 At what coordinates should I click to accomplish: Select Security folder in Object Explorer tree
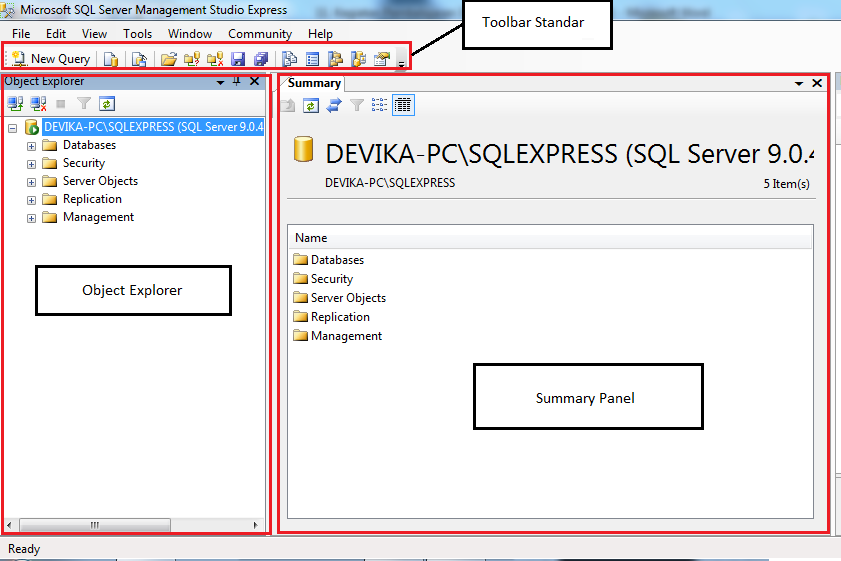click(84, 163)
